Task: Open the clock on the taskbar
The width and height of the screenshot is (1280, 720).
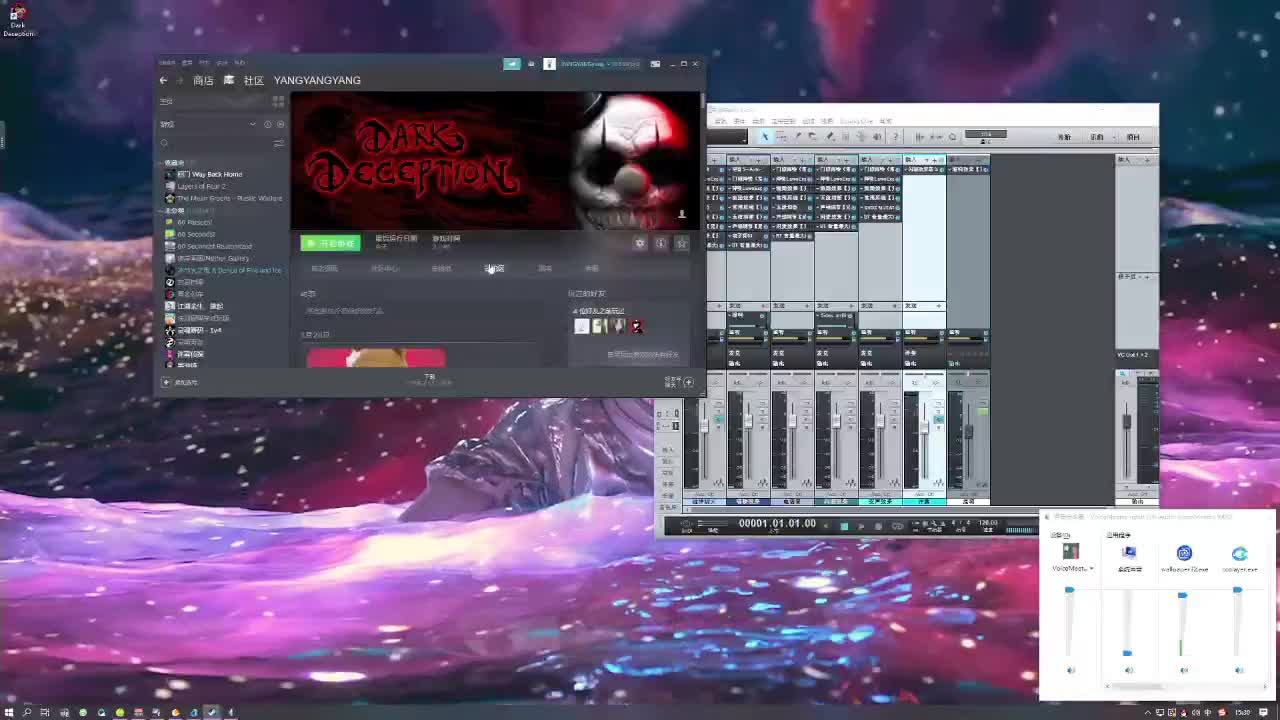Action: click(x=1242, y=713)
